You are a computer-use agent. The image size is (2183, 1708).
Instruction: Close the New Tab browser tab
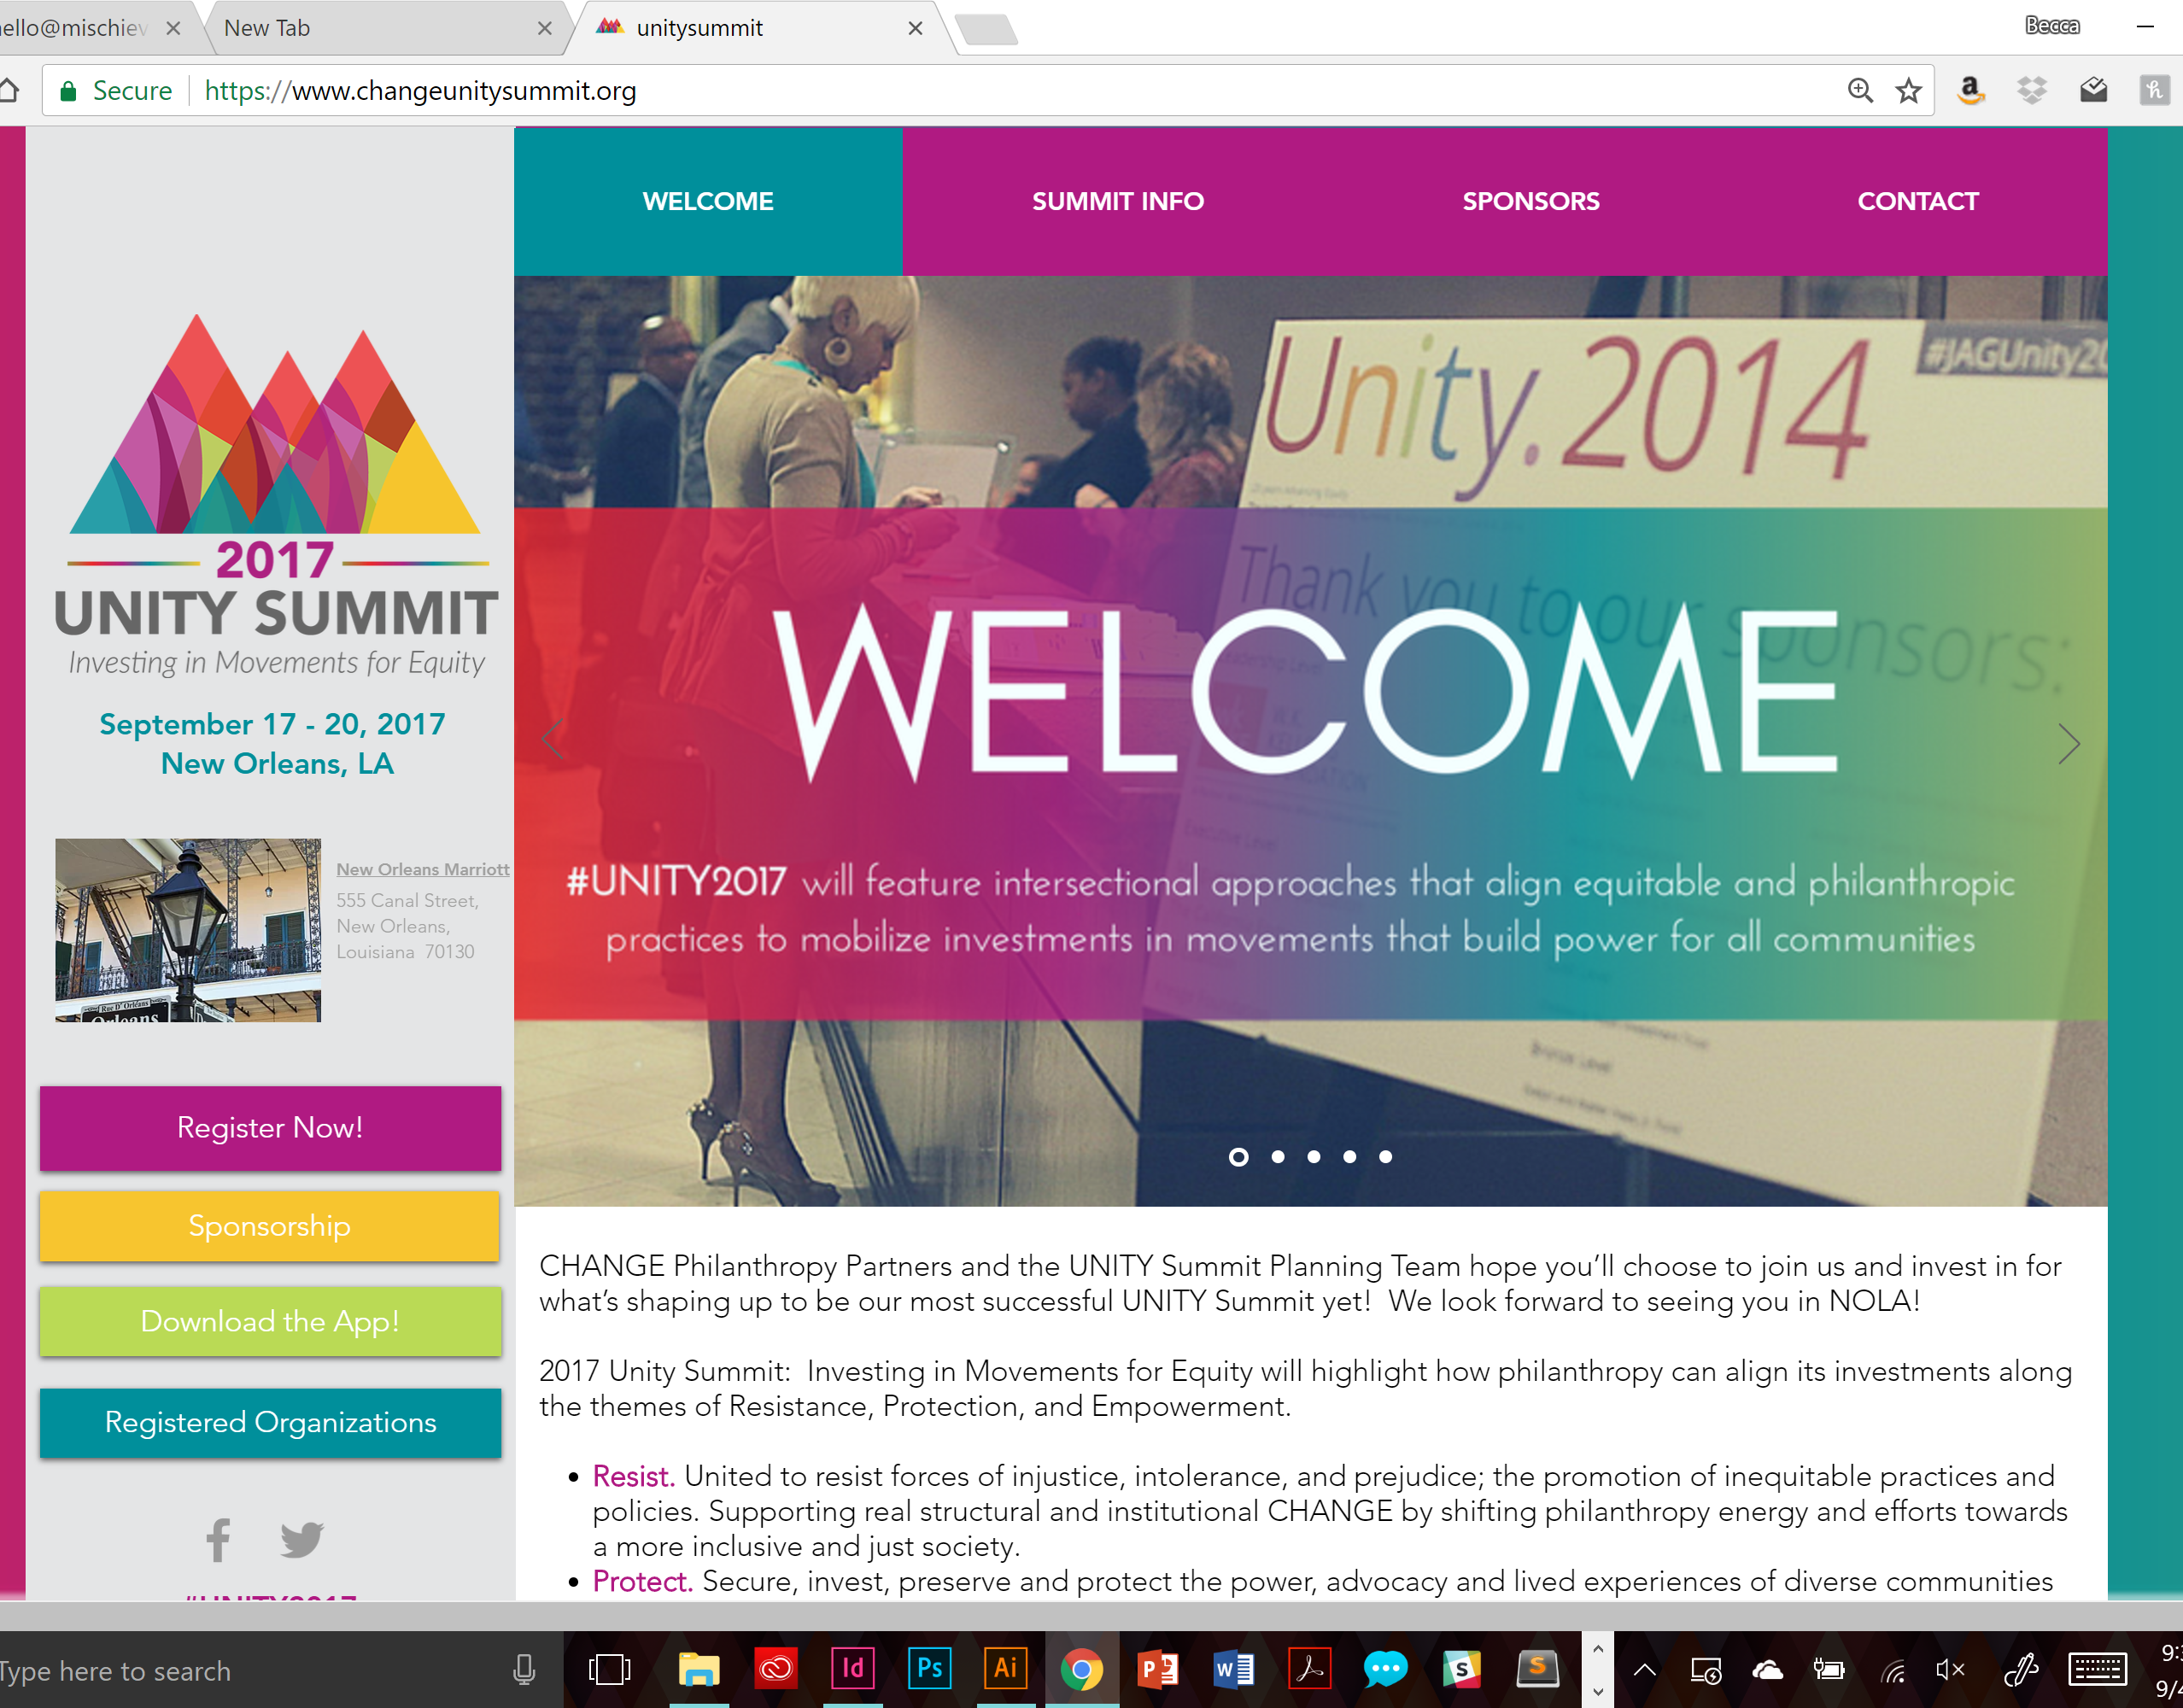coord(544,28)
